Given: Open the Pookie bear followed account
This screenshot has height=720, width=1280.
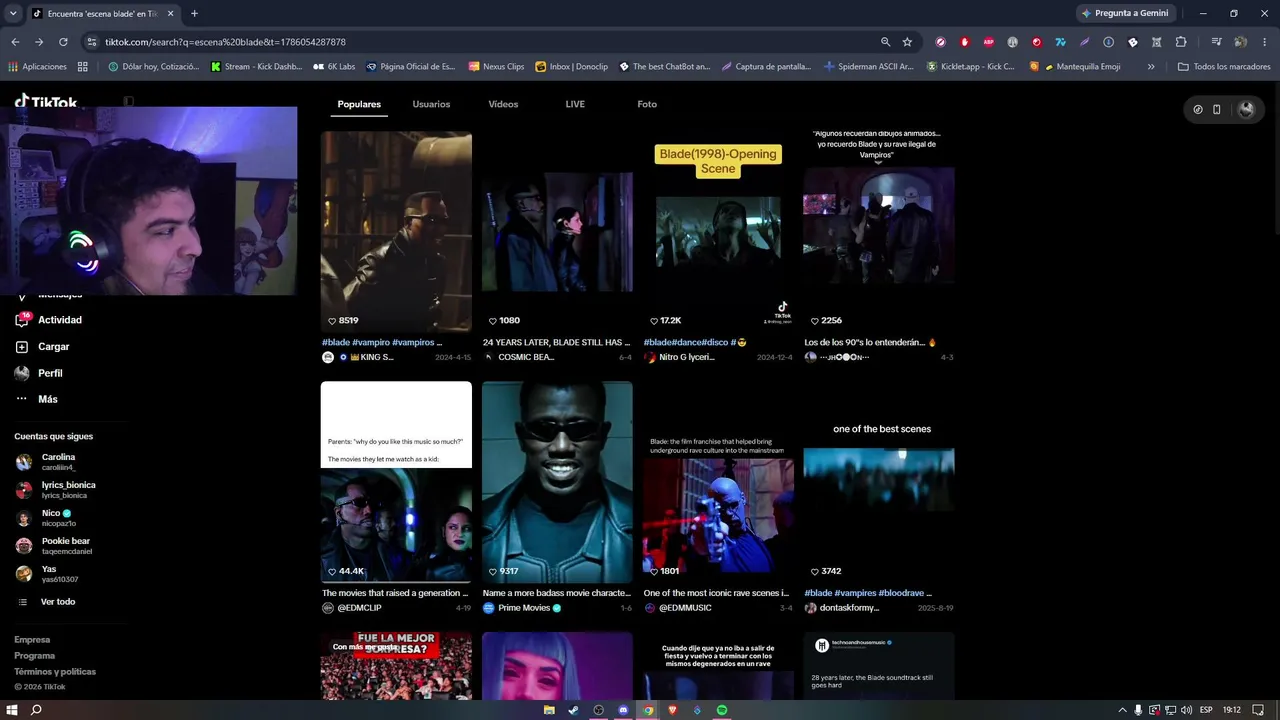Looking at the screenshot, I should pyautogui.click(x=54, y=546).
